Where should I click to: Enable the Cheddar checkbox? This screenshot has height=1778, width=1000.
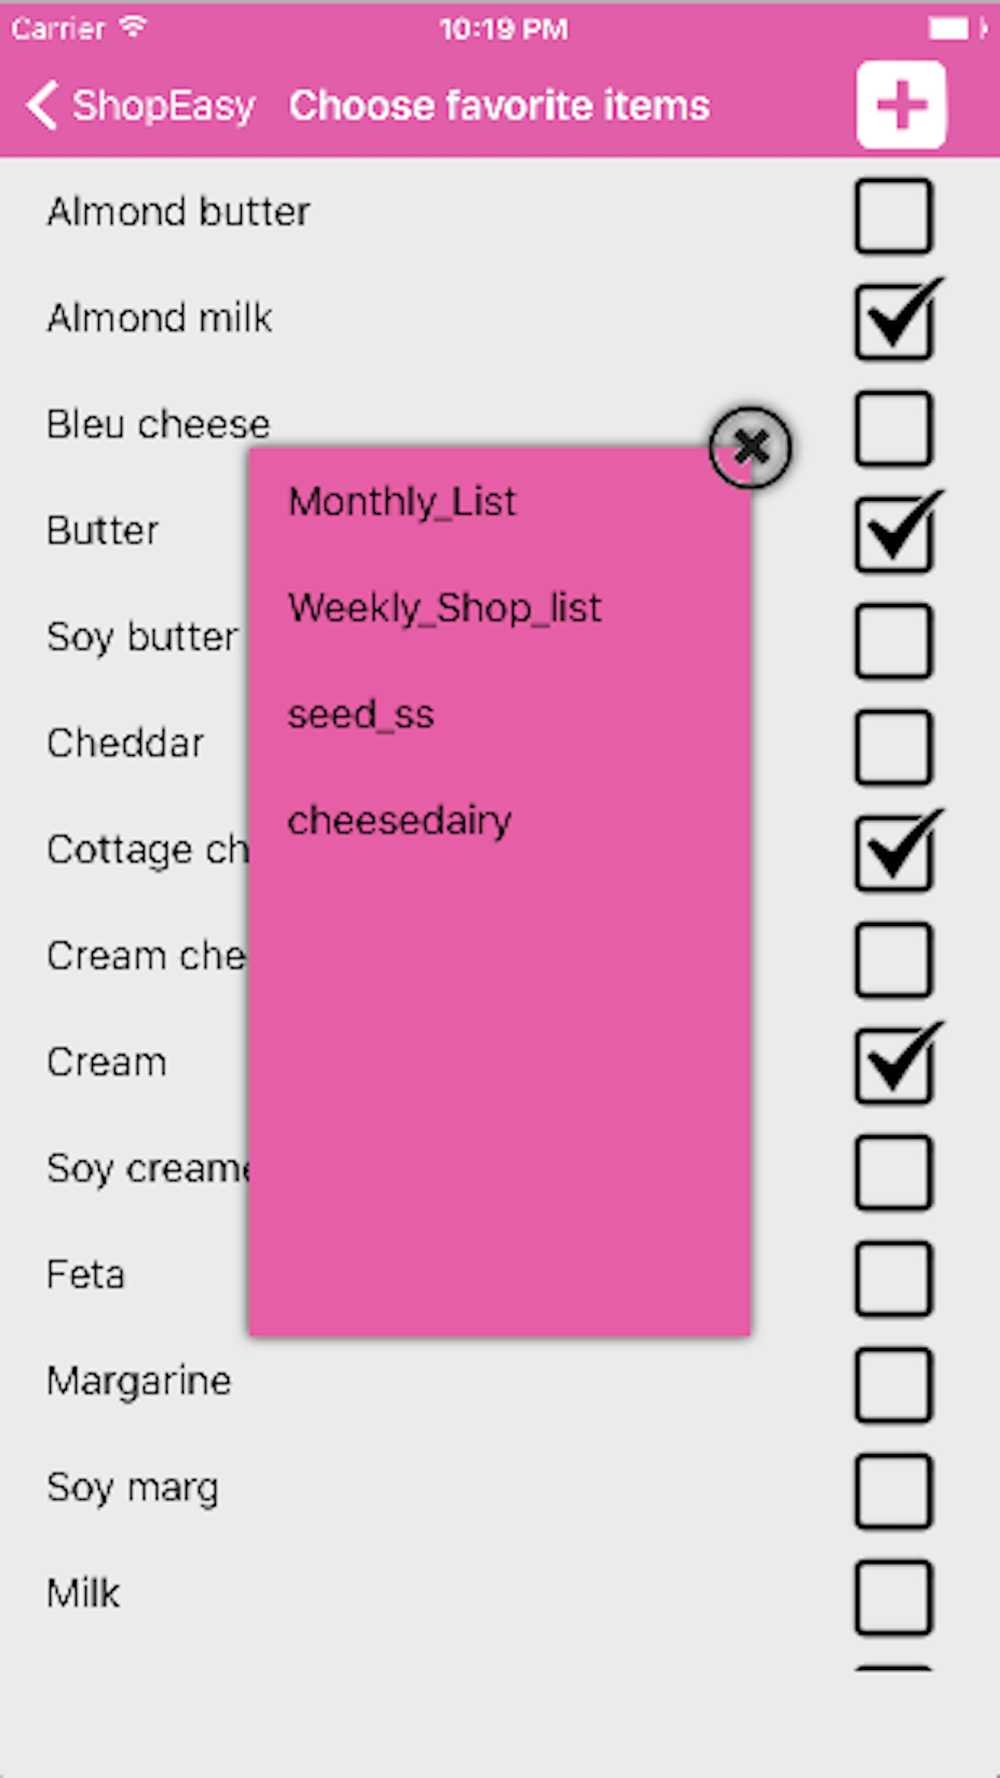[893, 747]
